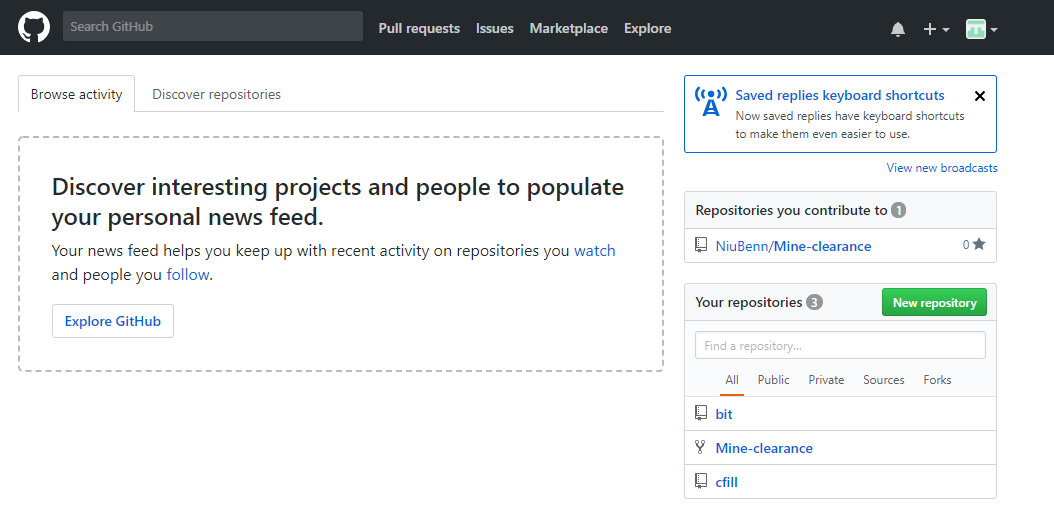1054x526 pixels.
Task: Click the fork icon next to Mine-clearance
Action: [x=700, y=447]
